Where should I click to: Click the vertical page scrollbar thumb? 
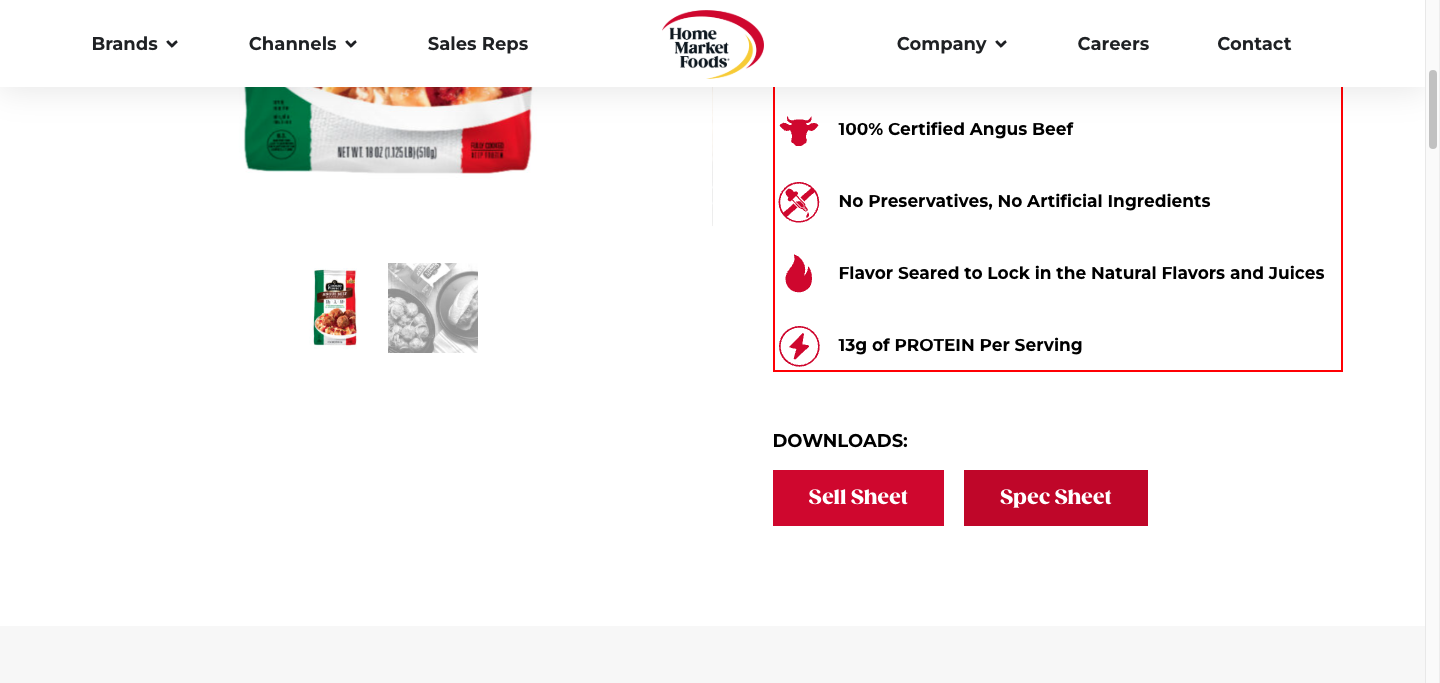coord(1433,110)
